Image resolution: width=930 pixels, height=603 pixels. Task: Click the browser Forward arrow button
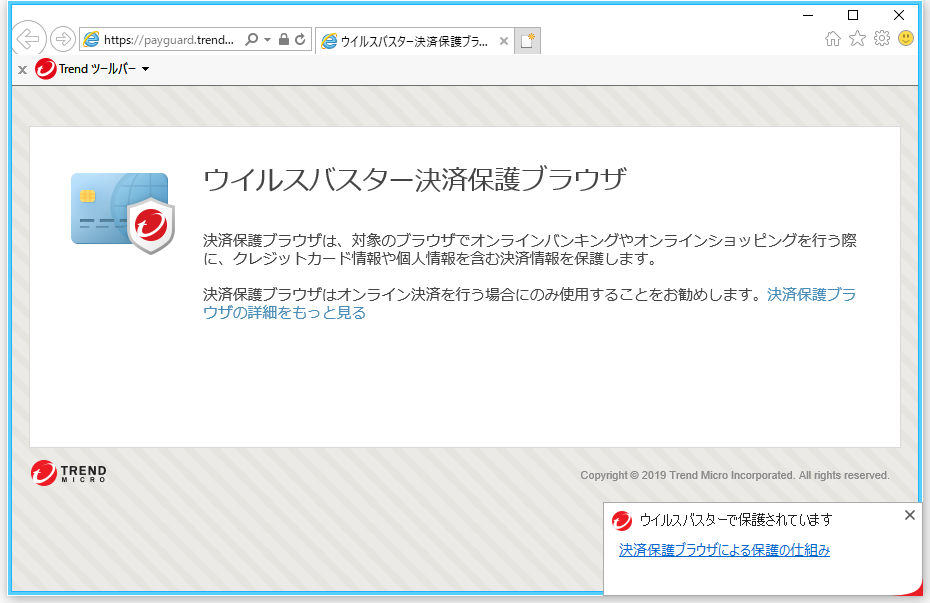62,39
